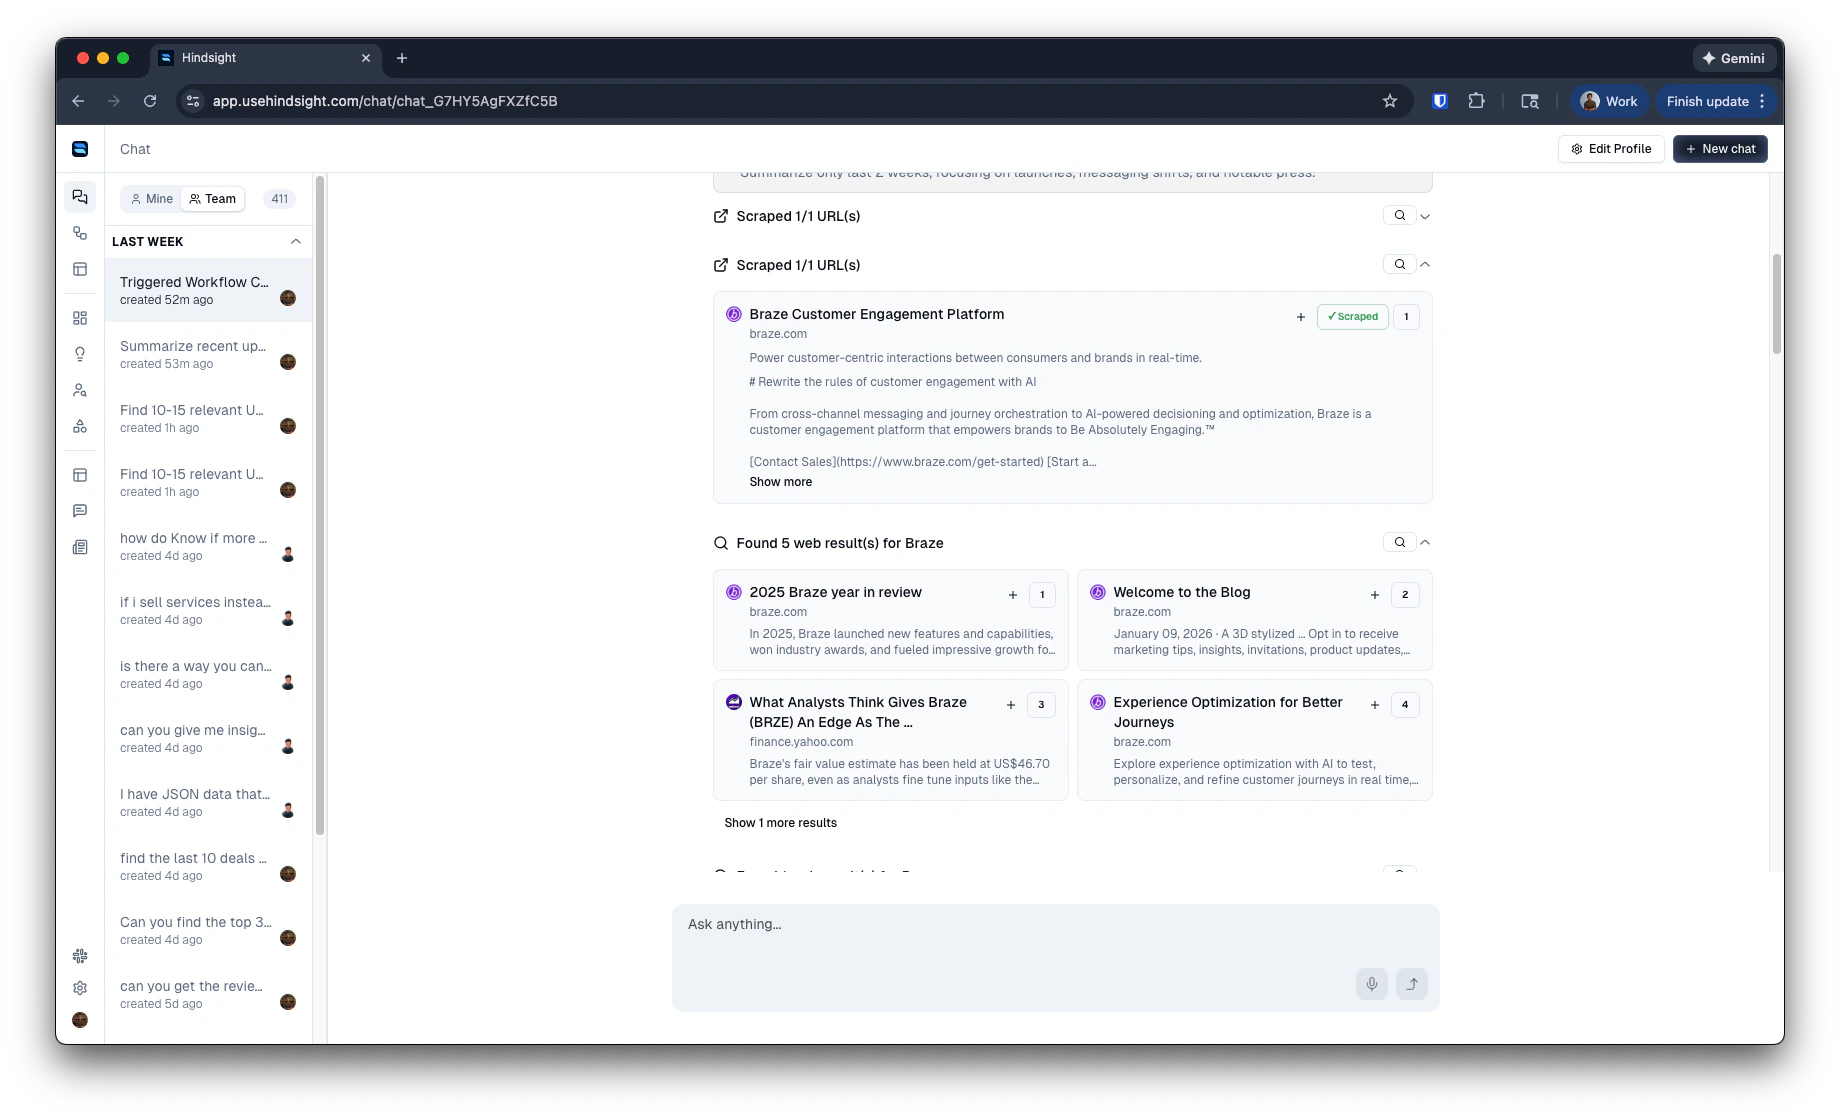Select the connections icon in the sidebar
The height and width of the screenshot is (1118, 1840).
coord(80,233)
